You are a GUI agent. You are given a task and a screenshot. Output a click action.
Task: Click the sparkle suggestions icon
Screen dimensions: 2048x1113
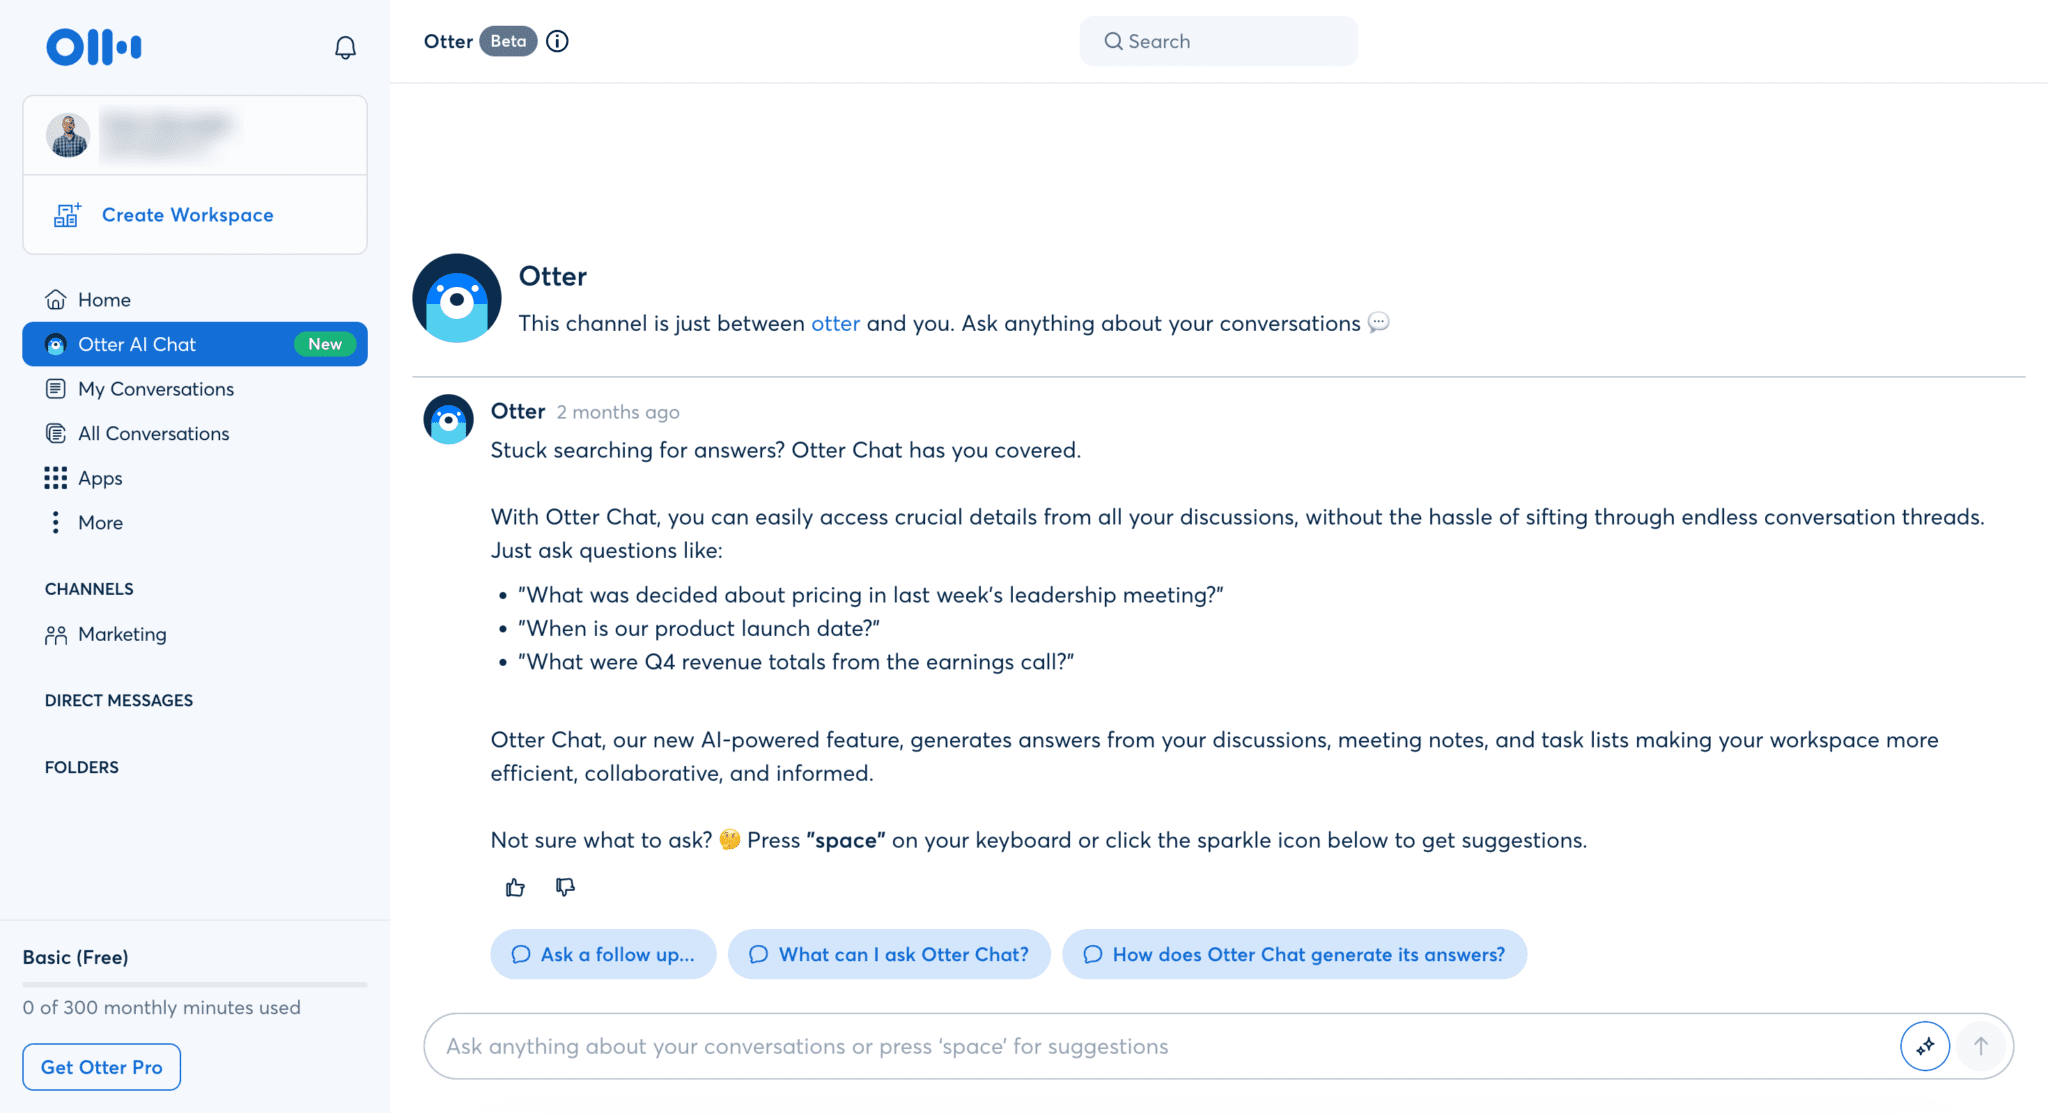(x=1924, y=1046)
